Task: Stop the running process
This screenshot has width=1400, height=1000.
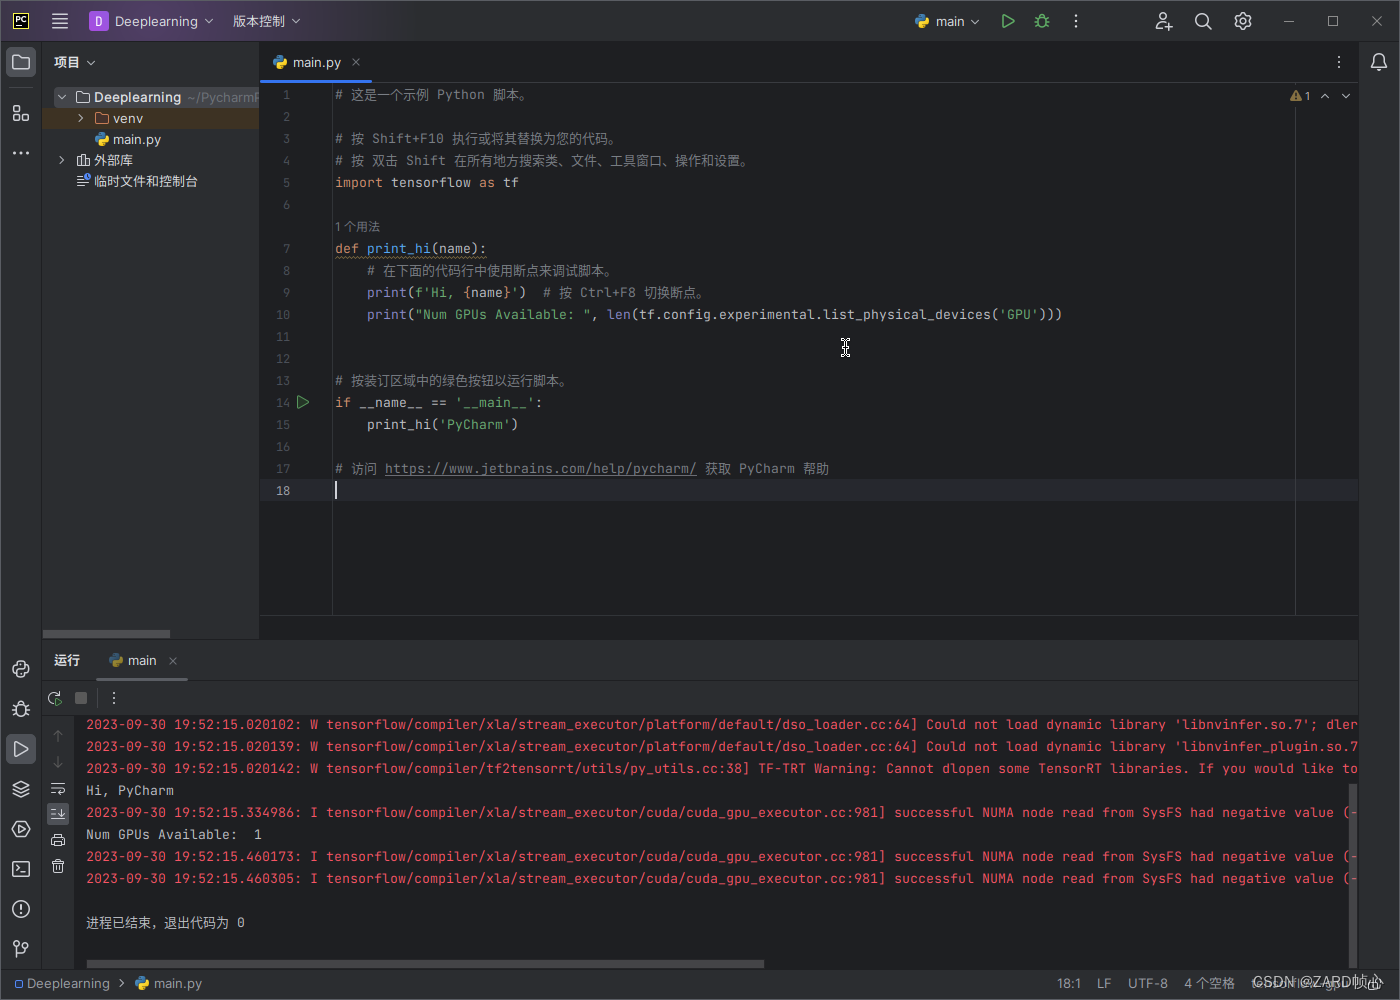Action: coord(81,698)
